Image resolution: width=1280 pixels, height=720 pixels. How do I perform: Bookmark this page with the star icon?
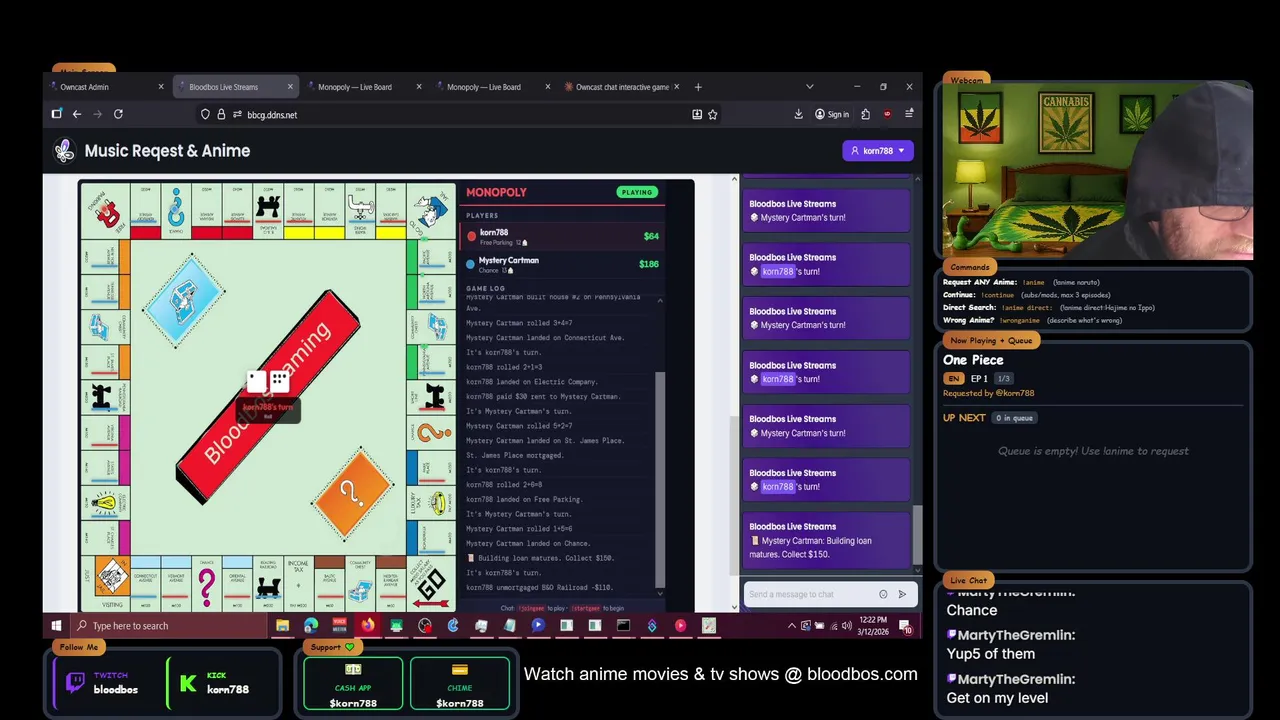tap(713, 114)
